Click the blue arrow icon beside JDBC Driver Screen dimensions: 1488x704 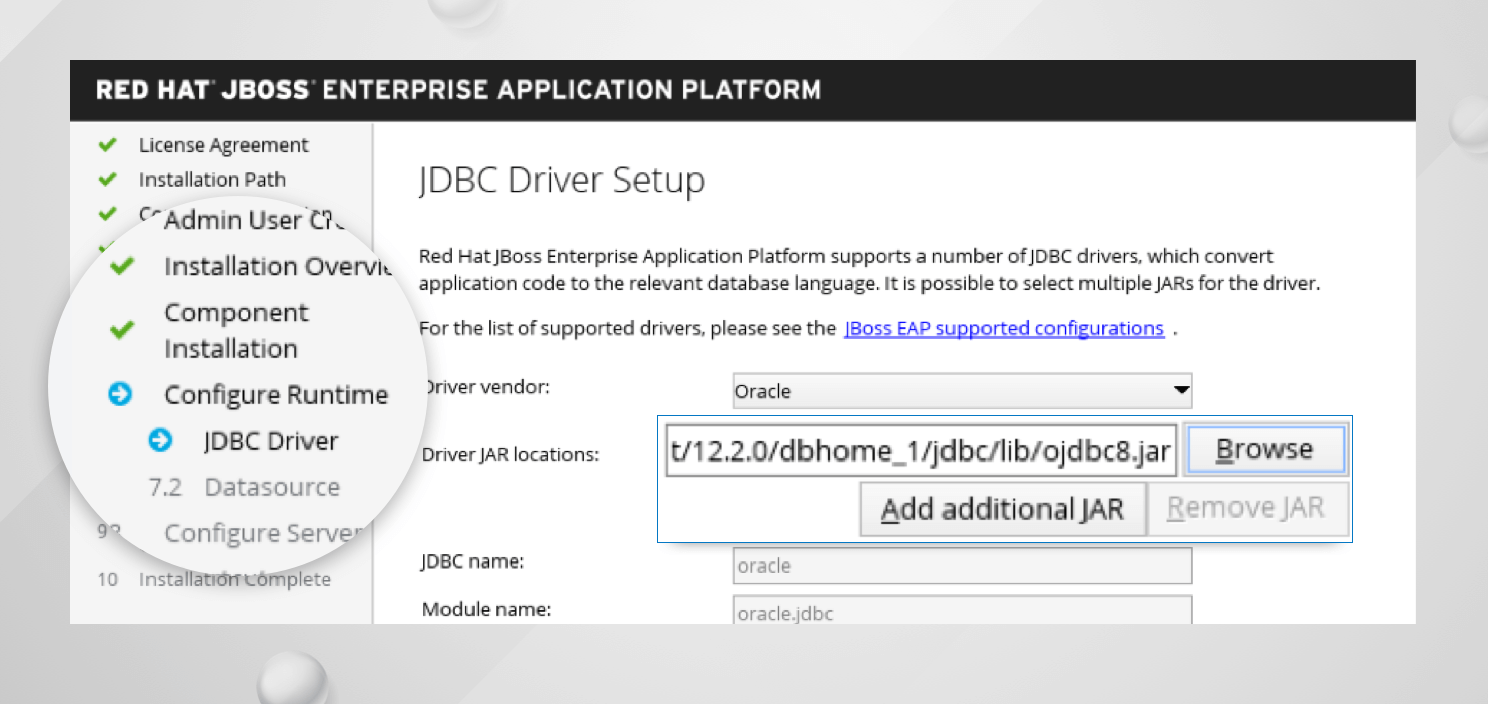coord(160,441)
